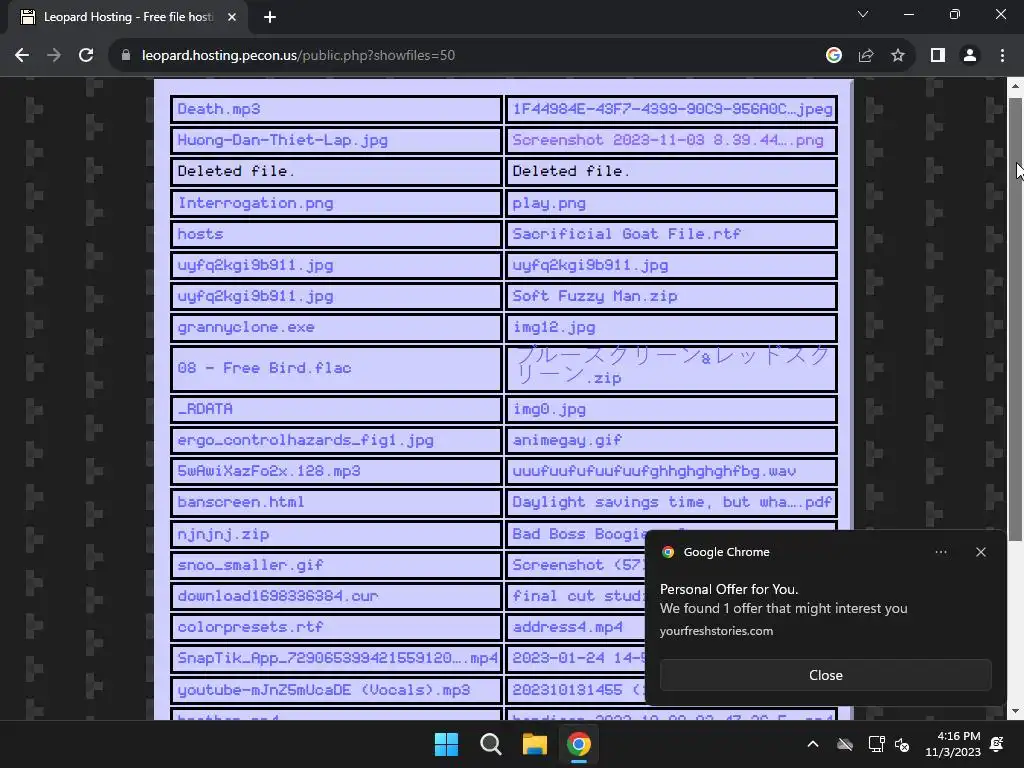Click the address bar URL
The height and width of the screenshot is (768, 1024).
[298, 56]
